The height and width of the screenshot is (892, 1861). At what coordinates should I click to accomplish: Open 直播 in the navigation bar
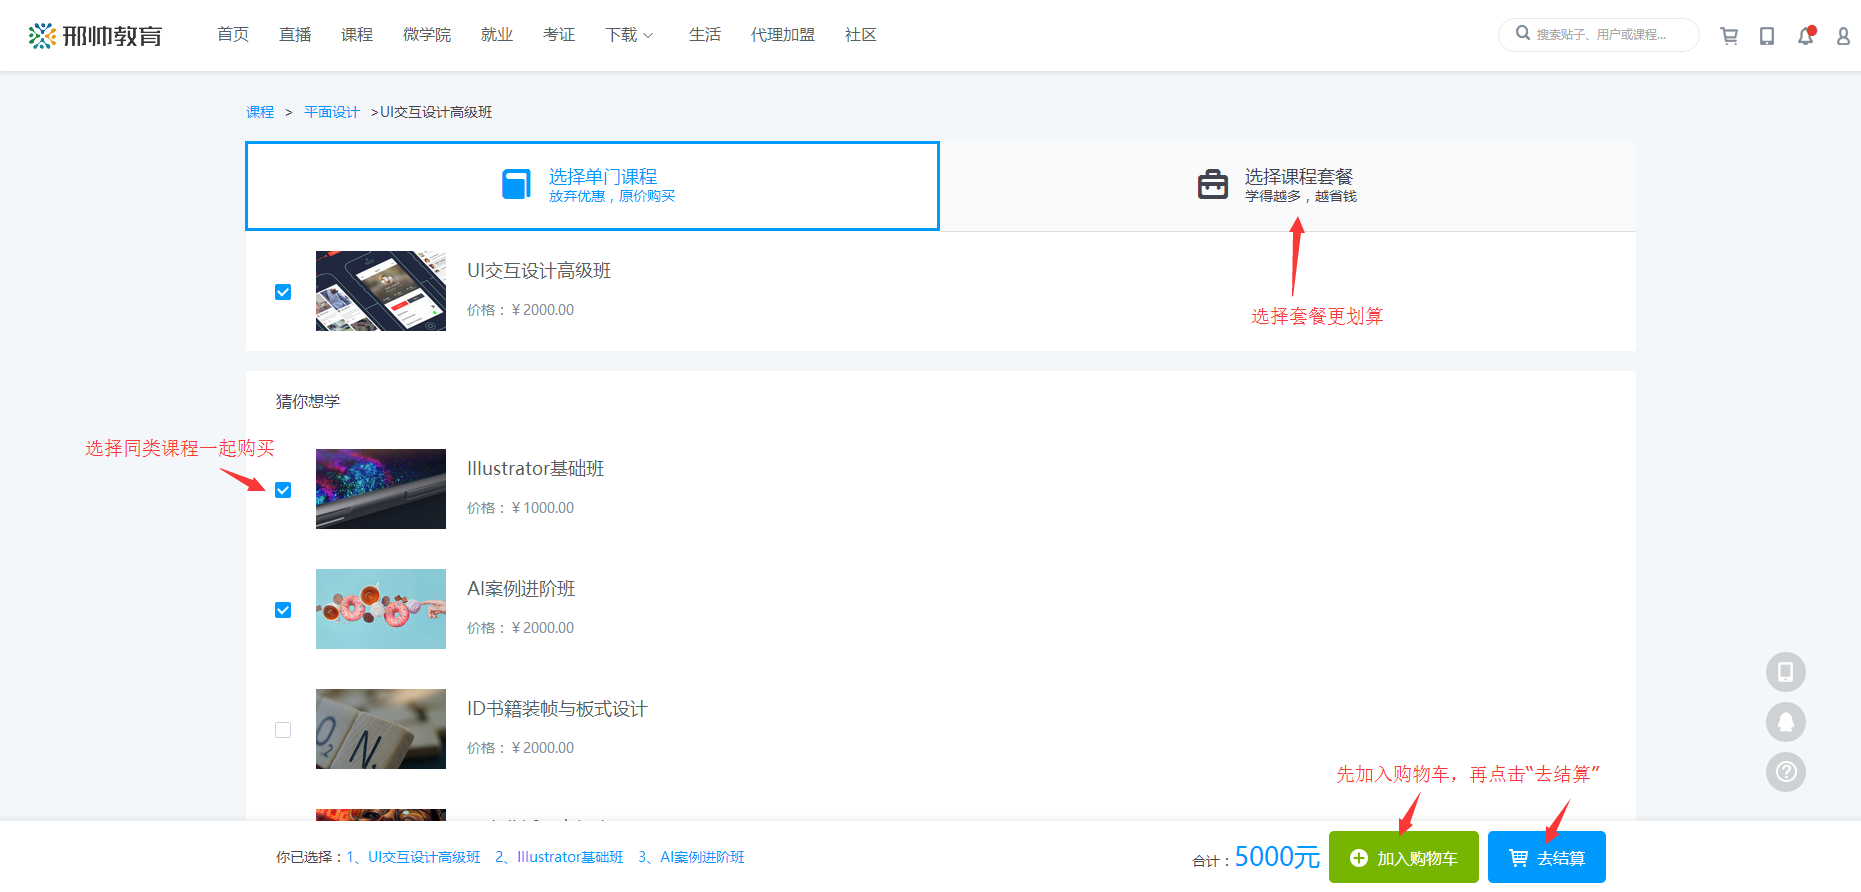point(295,35)
